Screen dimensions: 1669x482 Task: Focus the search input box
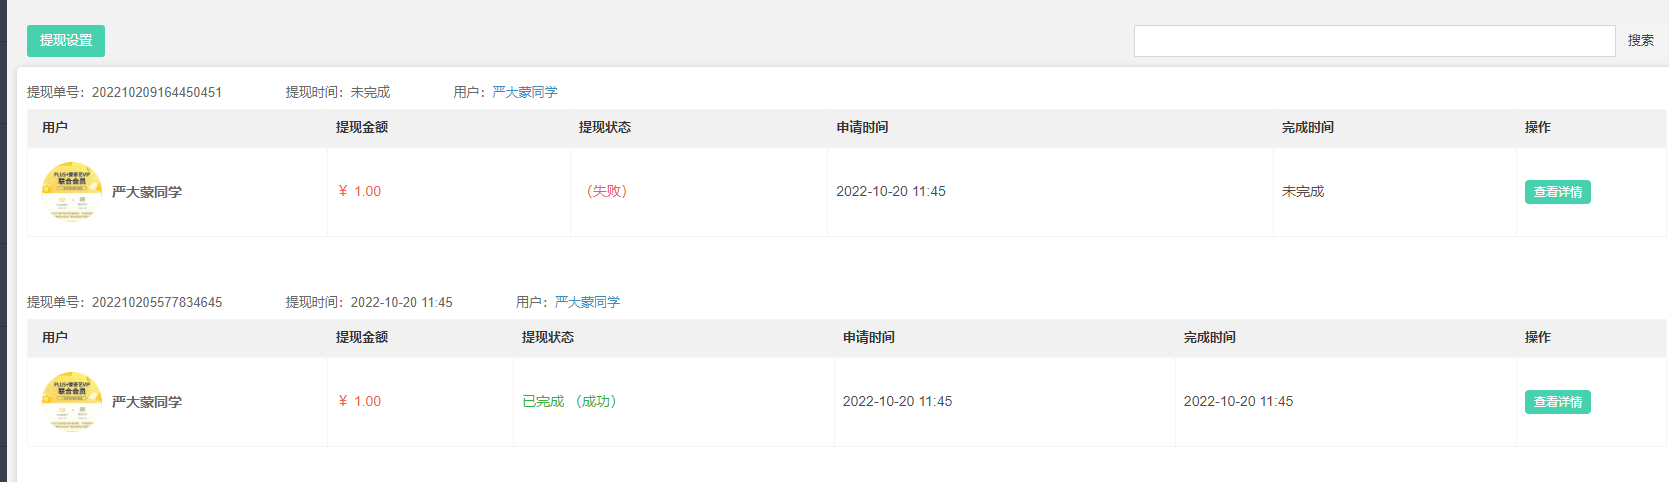[1374, 41]
